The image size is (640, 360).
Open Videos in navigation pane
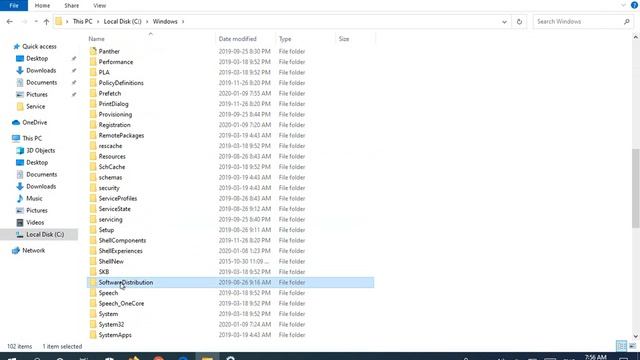35,222
